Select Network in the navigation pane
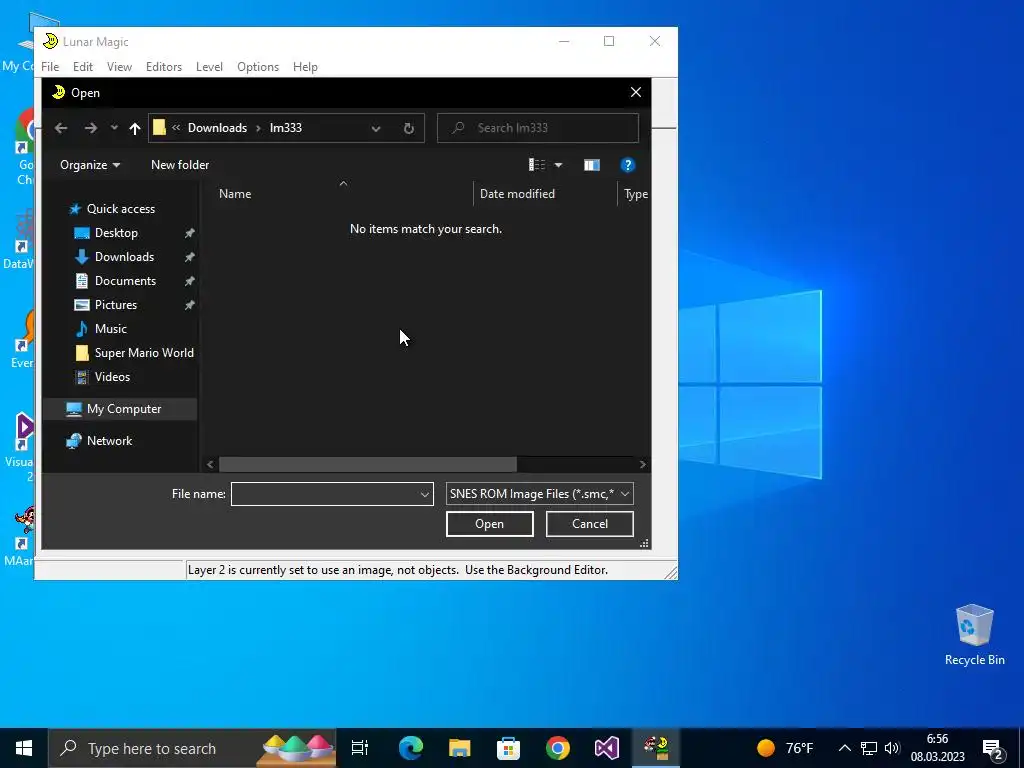Viewport: 1024px width, 768px height. [109, 441]
